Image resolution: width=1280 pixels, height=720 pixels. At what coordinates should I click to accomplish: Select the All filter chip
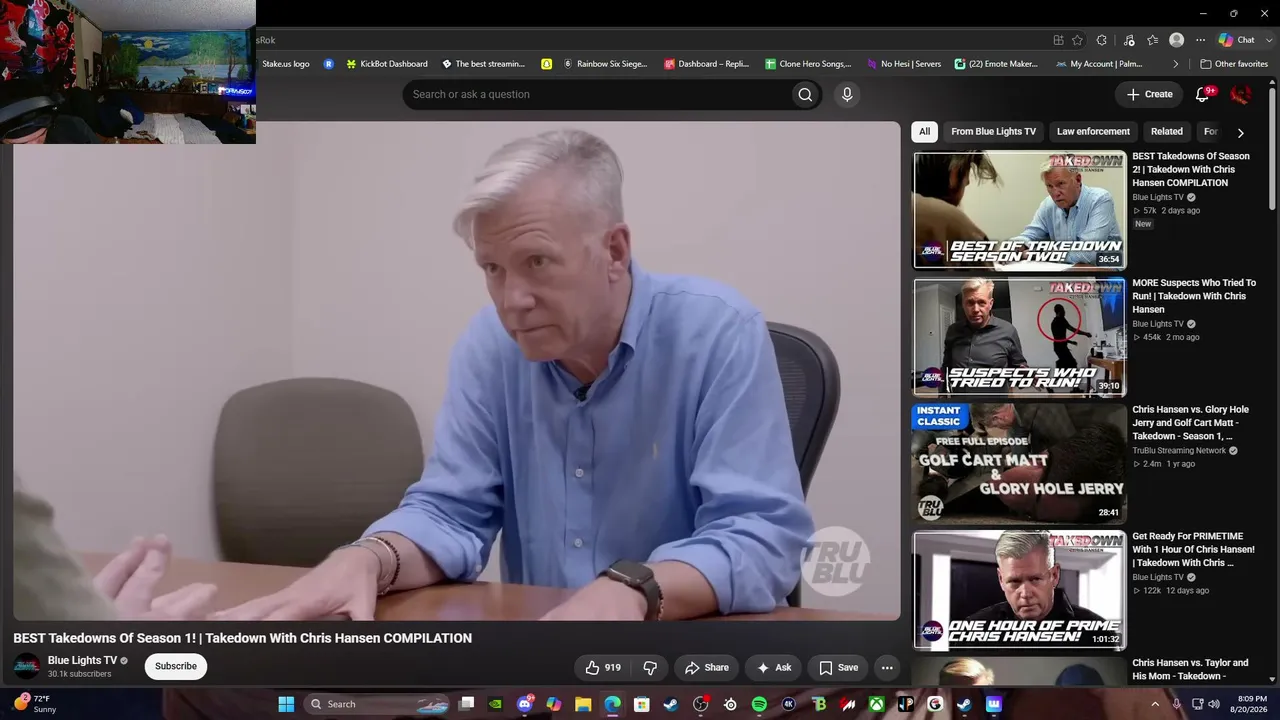924,131
